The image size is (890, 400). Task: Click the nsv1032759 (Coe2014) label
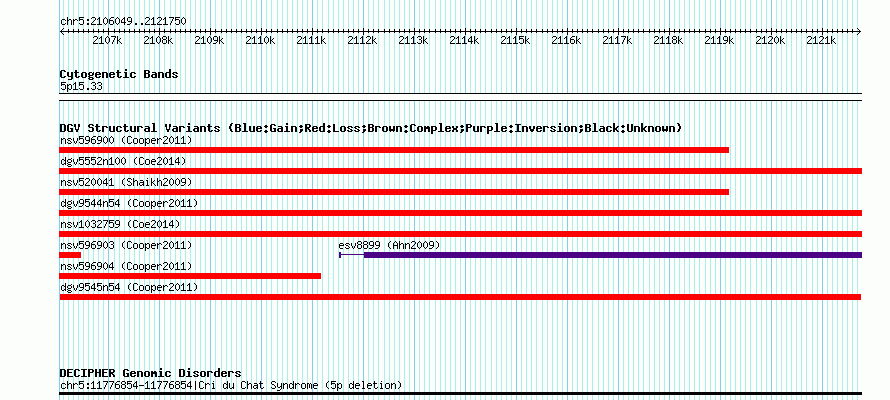pyautogui.click(x=120, y=224)
